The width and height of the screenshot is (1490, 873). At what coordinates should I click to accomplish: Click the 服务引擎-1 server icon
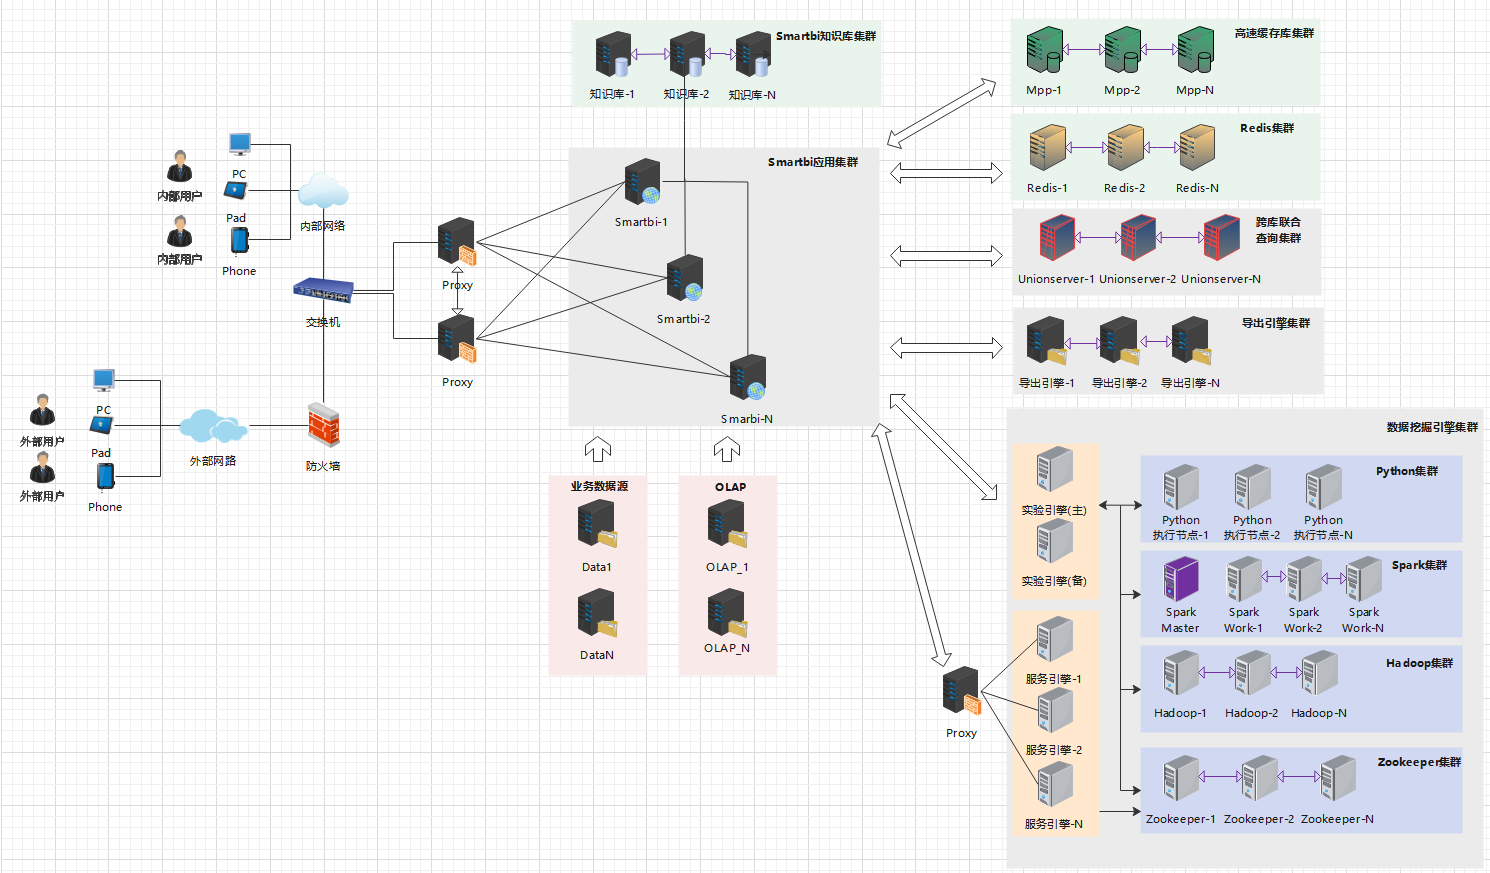tap(1054, 640)
